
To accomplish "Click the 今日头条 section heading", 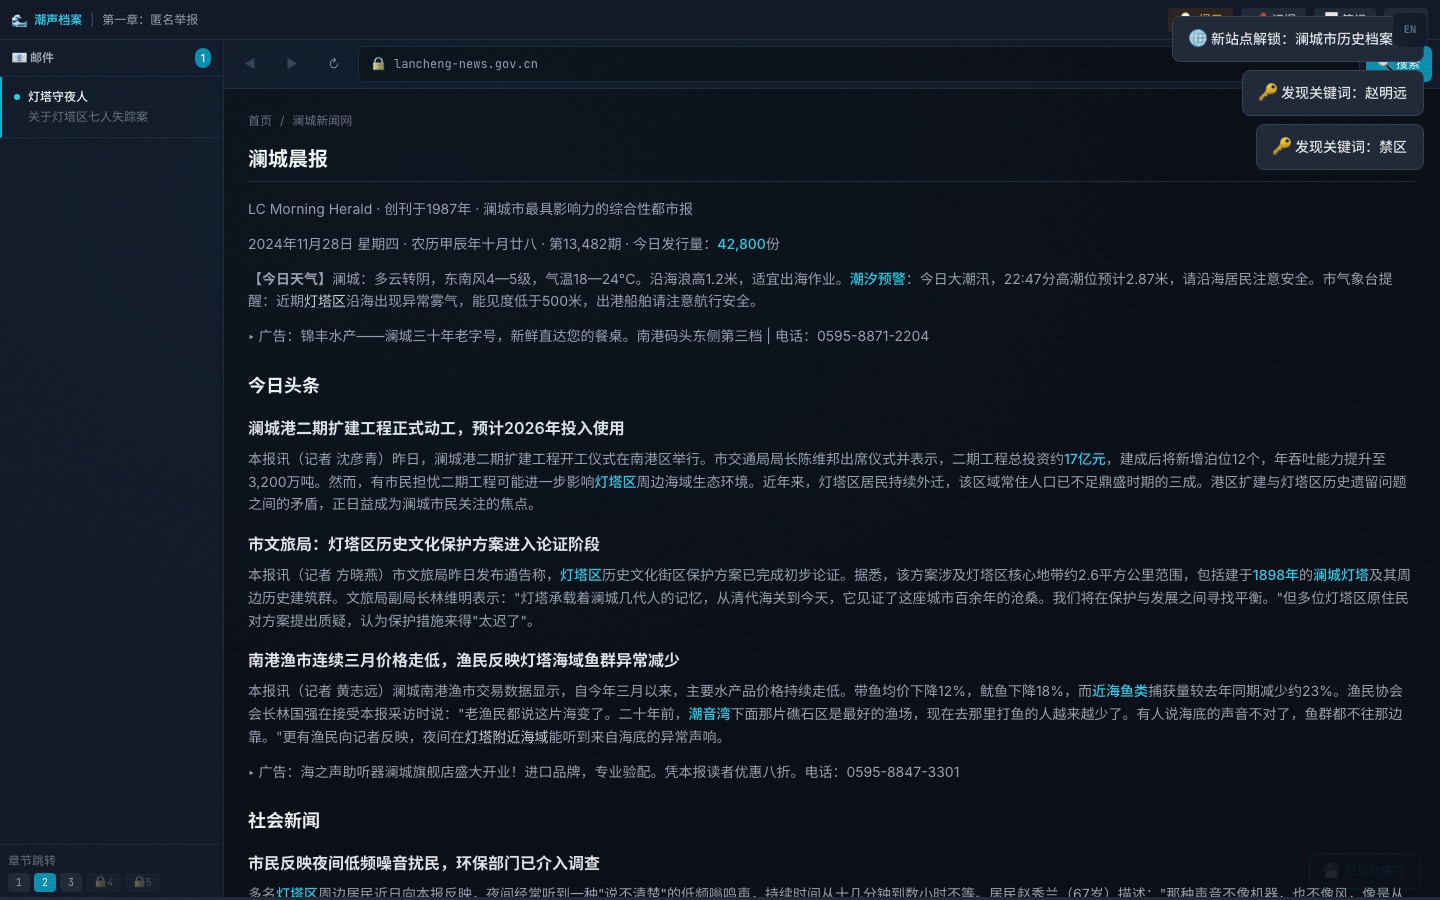I will point(284,385).
